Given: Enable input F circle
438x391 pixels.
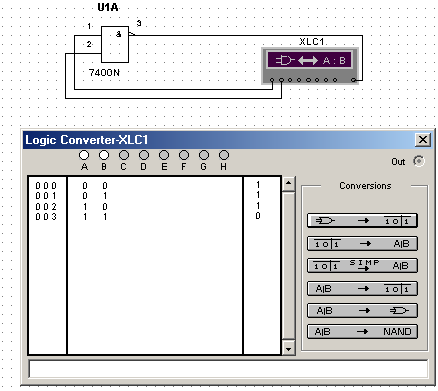Looking at the screenshot, I should click(184, 155).
